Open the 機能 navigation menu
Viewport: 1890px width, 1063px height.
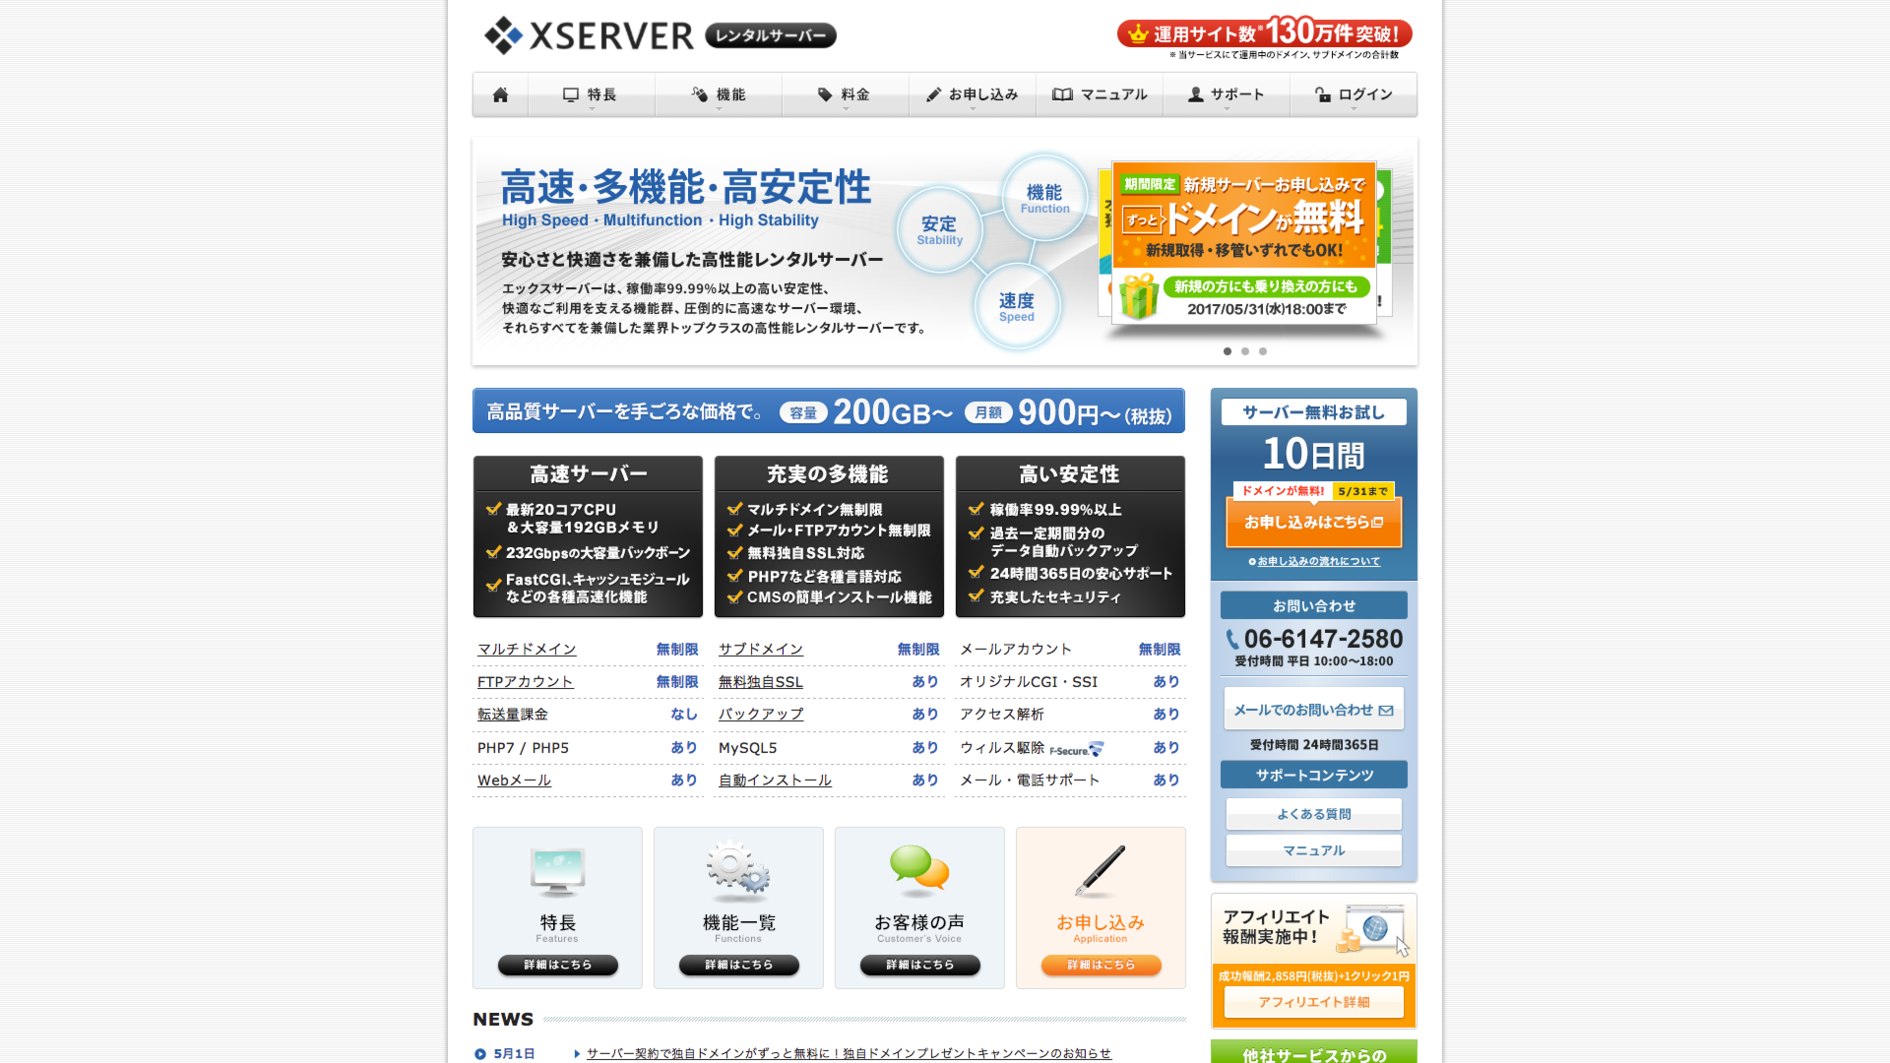719,95
